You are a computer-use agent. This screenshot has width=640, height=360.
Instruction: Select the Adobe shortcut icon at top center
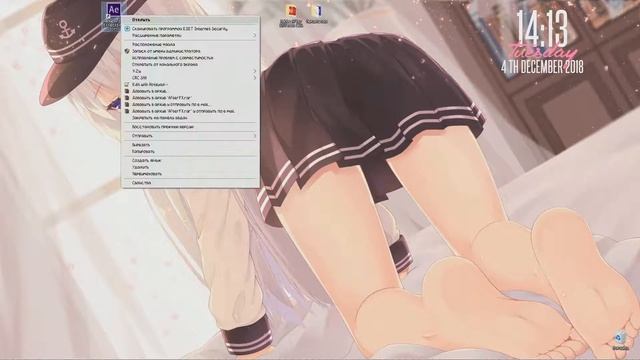(x=291, y=16)
